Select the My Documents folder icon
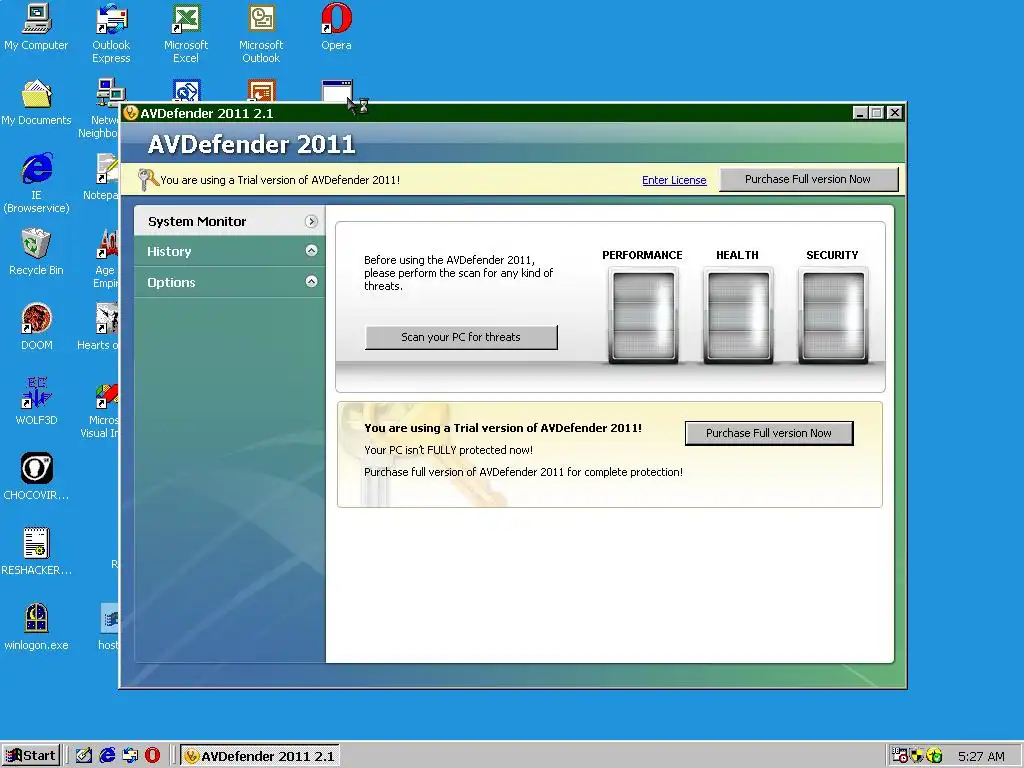1024x768 pixels. [36, 101]
